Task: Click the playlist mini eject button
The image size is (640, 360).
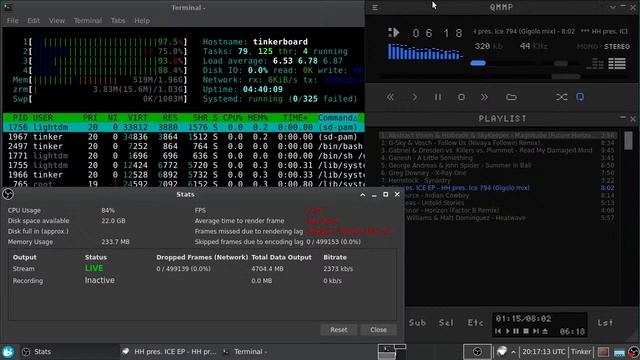Action: tap(545, 331)
